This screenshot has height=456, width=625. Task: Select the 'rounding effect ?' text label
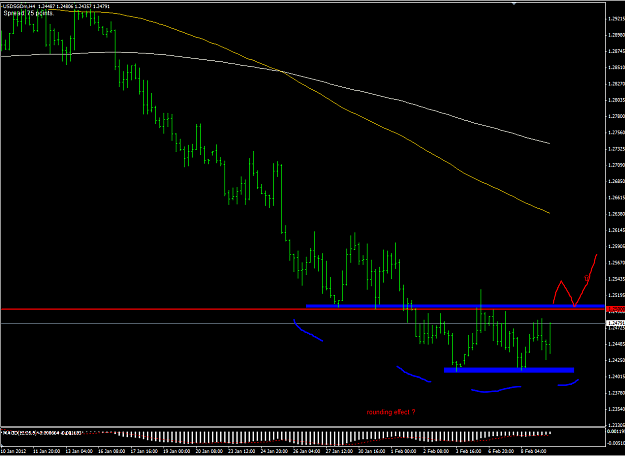pyautogui.click(x=391, y=412)
